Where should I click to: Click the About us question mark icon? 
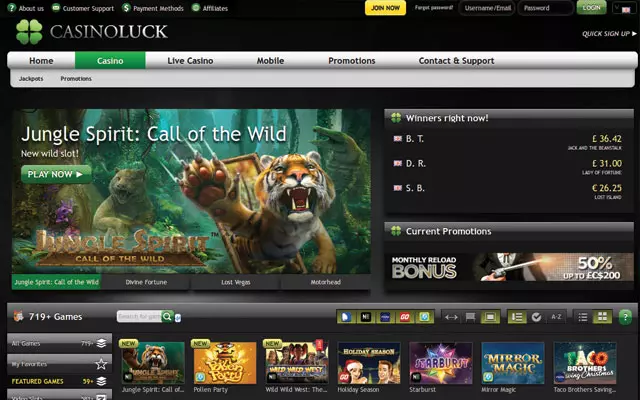pos(12,8)
